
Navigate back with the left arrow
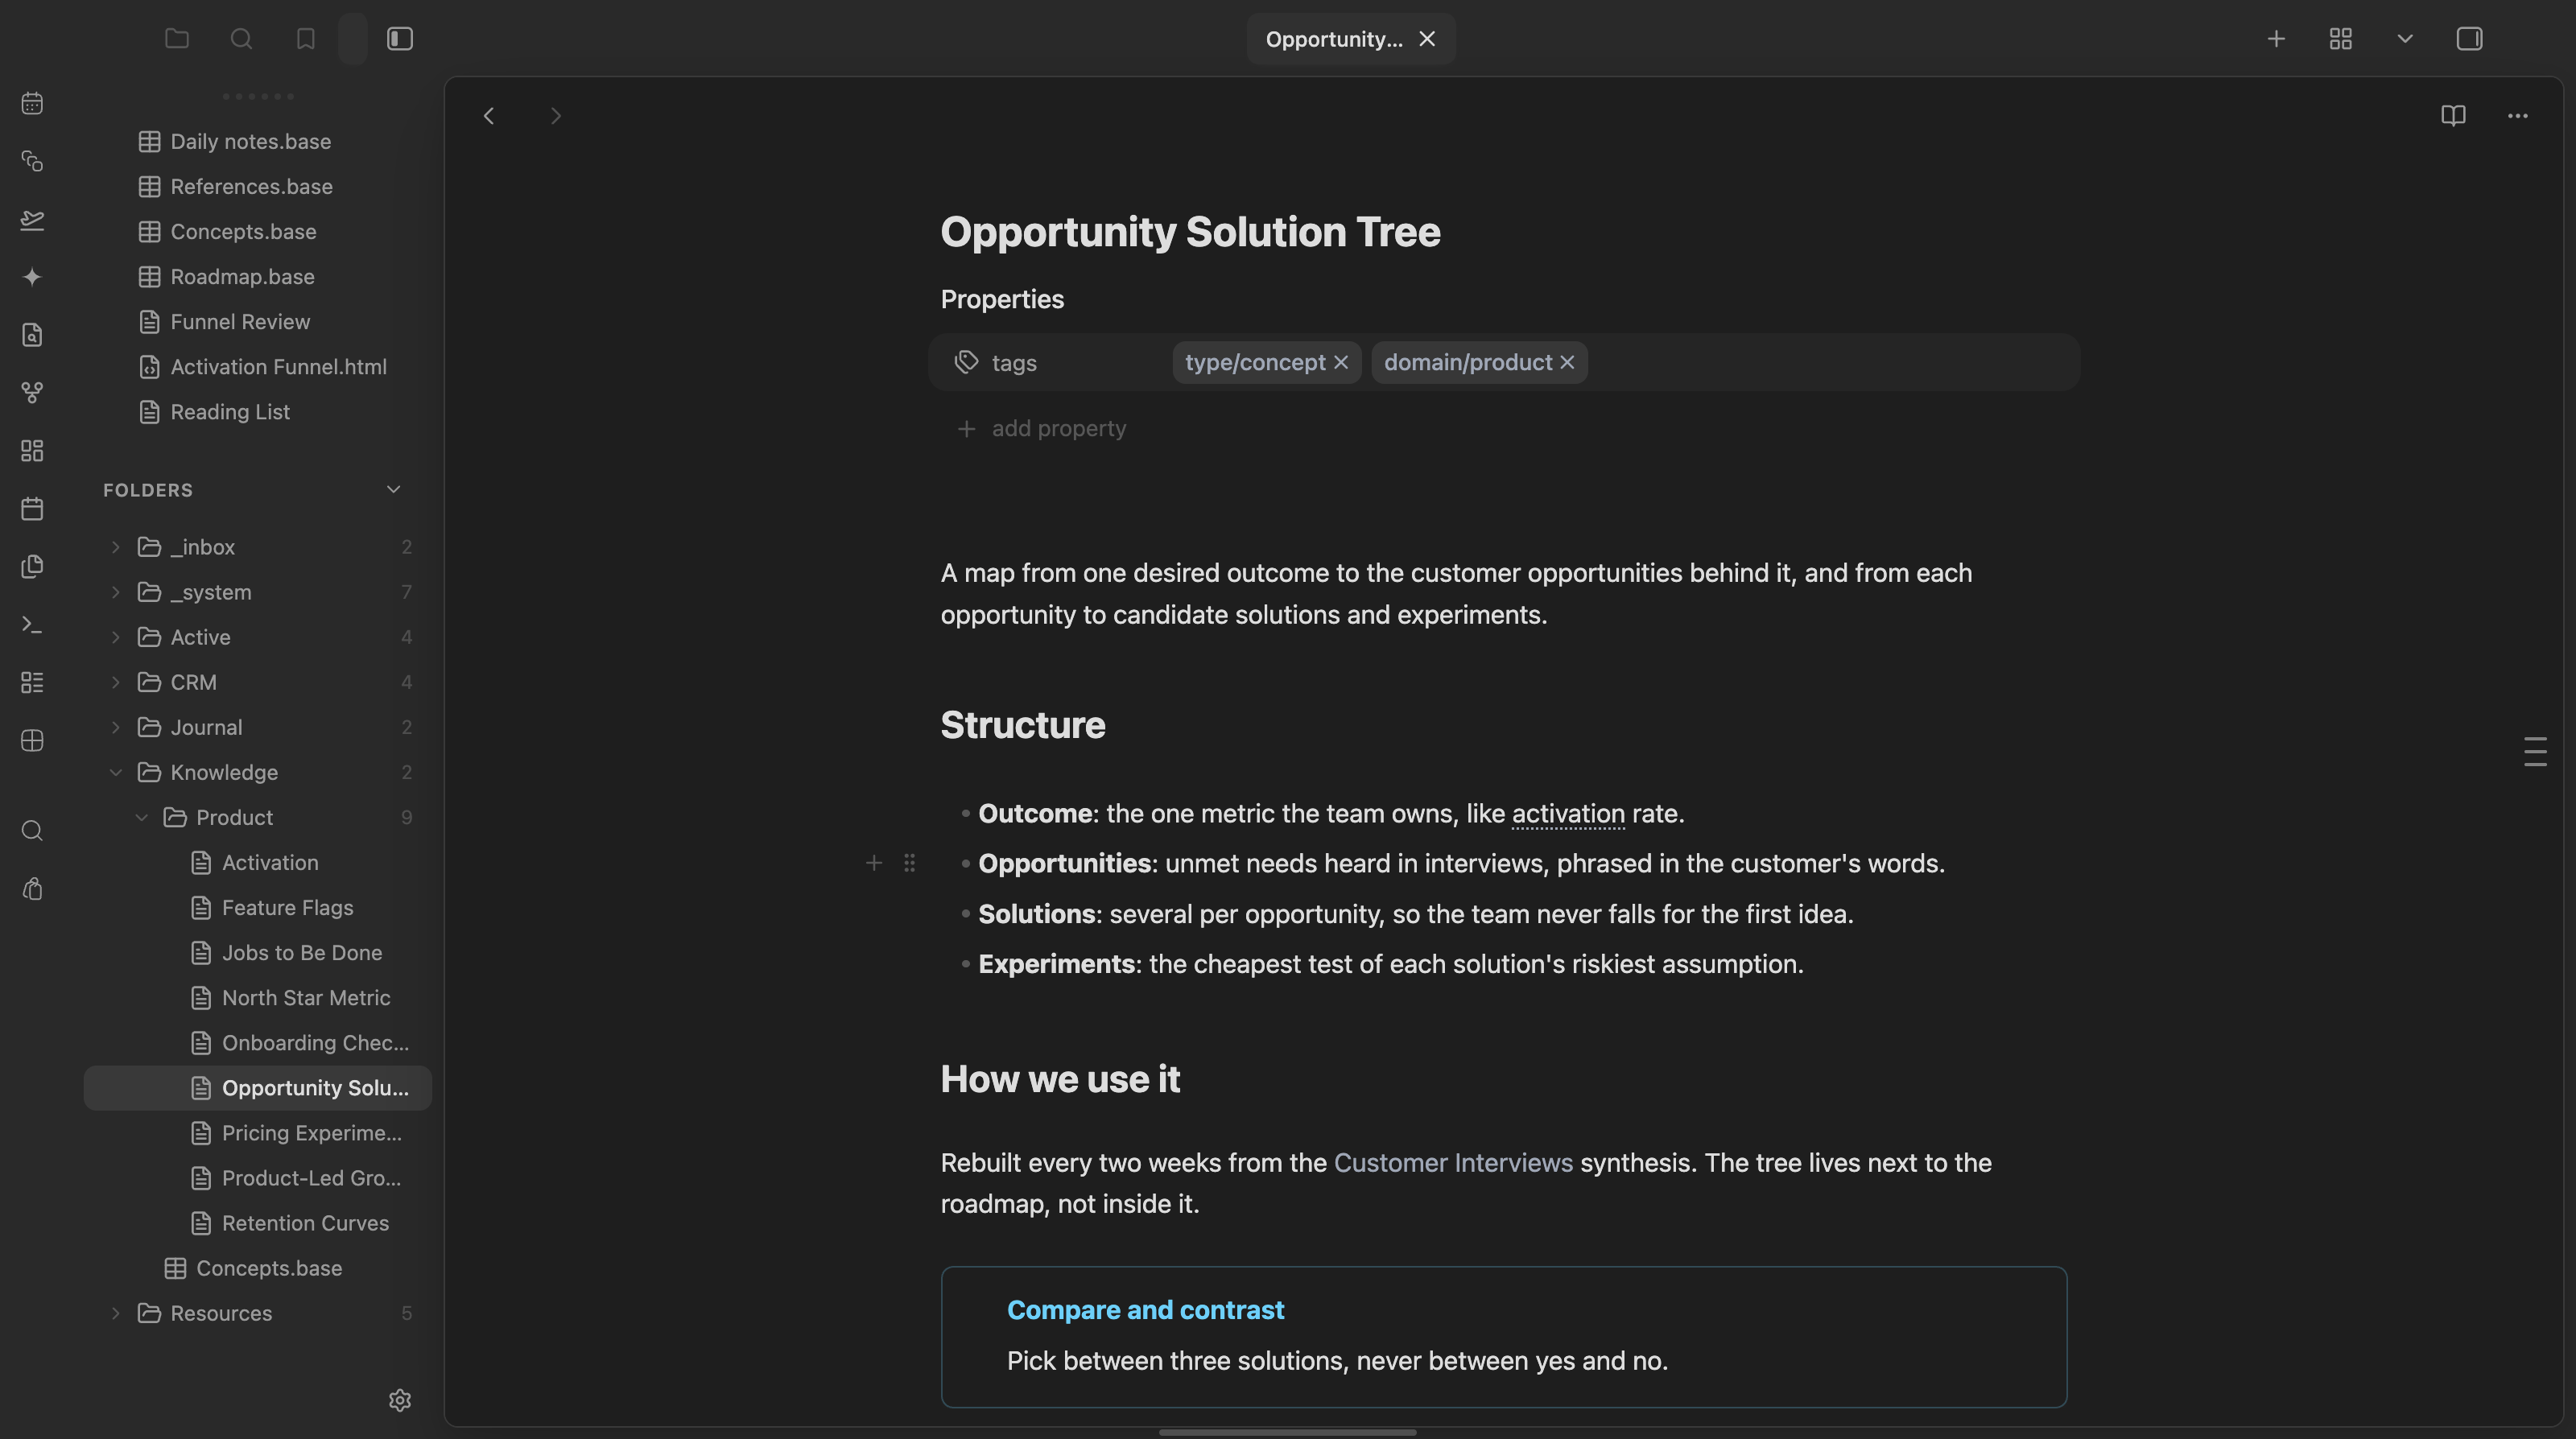(x=489, y=116)
